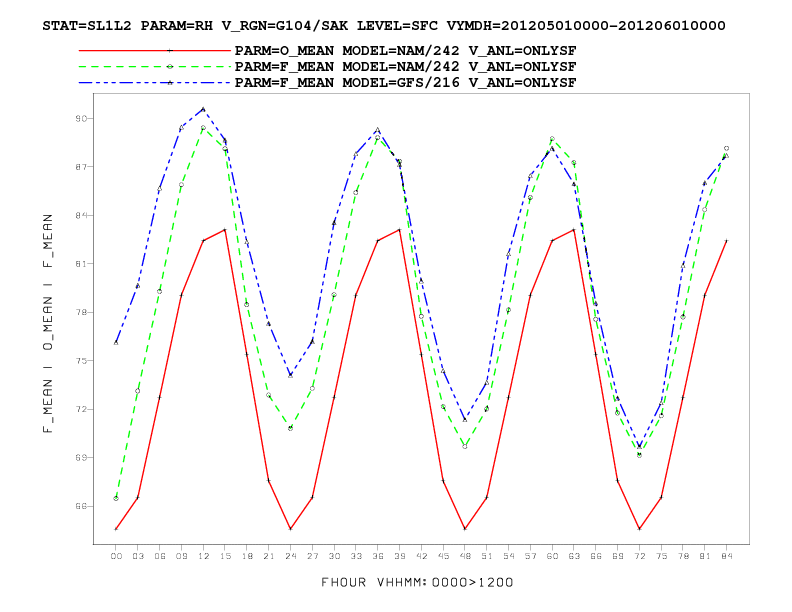This screenshot has width=792, height=612.
Task: Click the red O_MEAN marker at hour 84
Action: click(726, 241)
